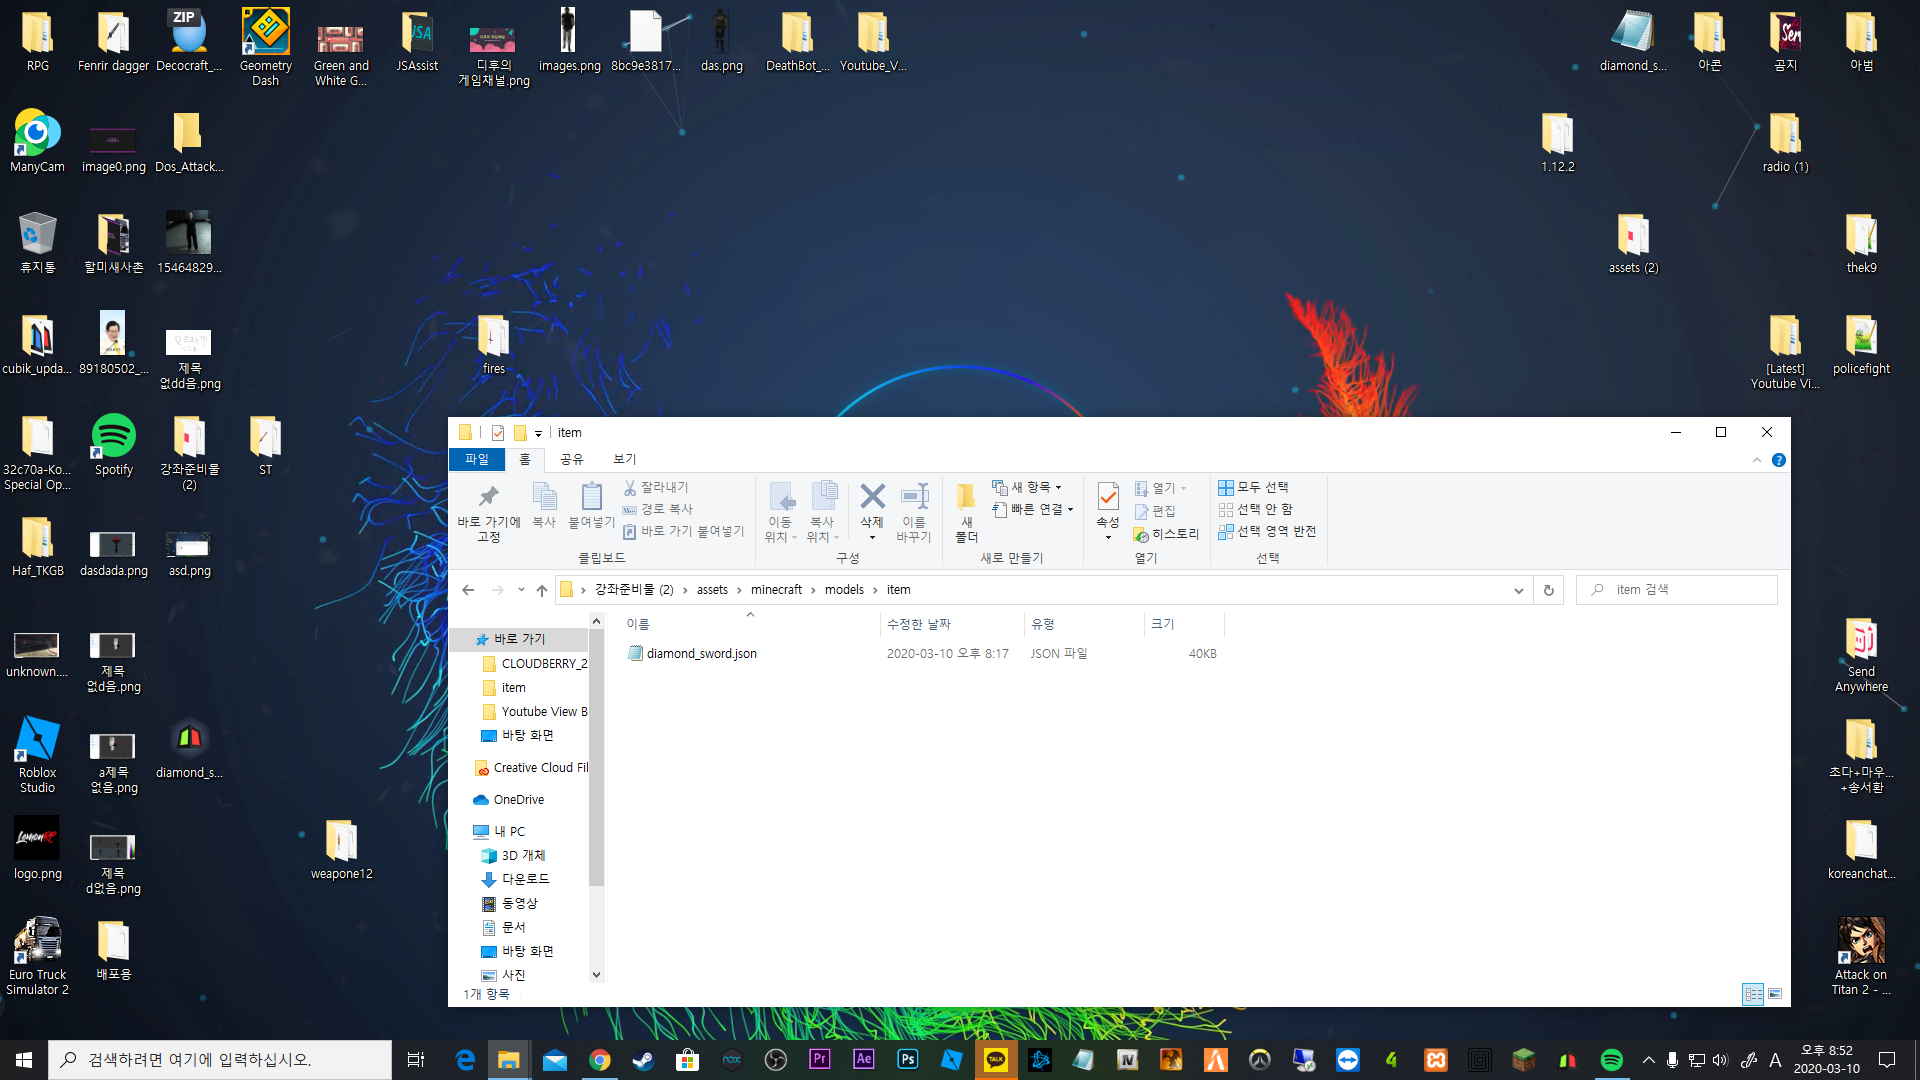Open 빠른 연결 dropdown
Viewport: 1920px width, 1080px height.
(x=1033, y=509)
